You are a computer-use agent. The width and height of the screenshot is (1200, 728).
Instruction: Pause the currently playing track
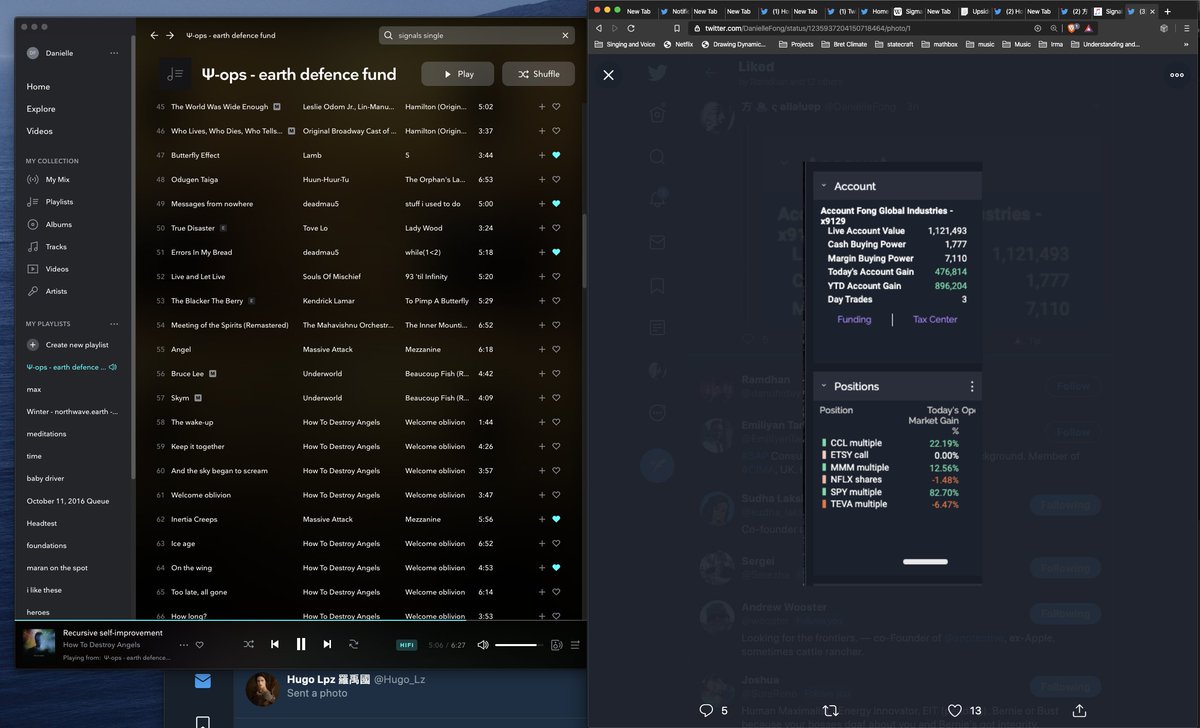coord(301,645)
